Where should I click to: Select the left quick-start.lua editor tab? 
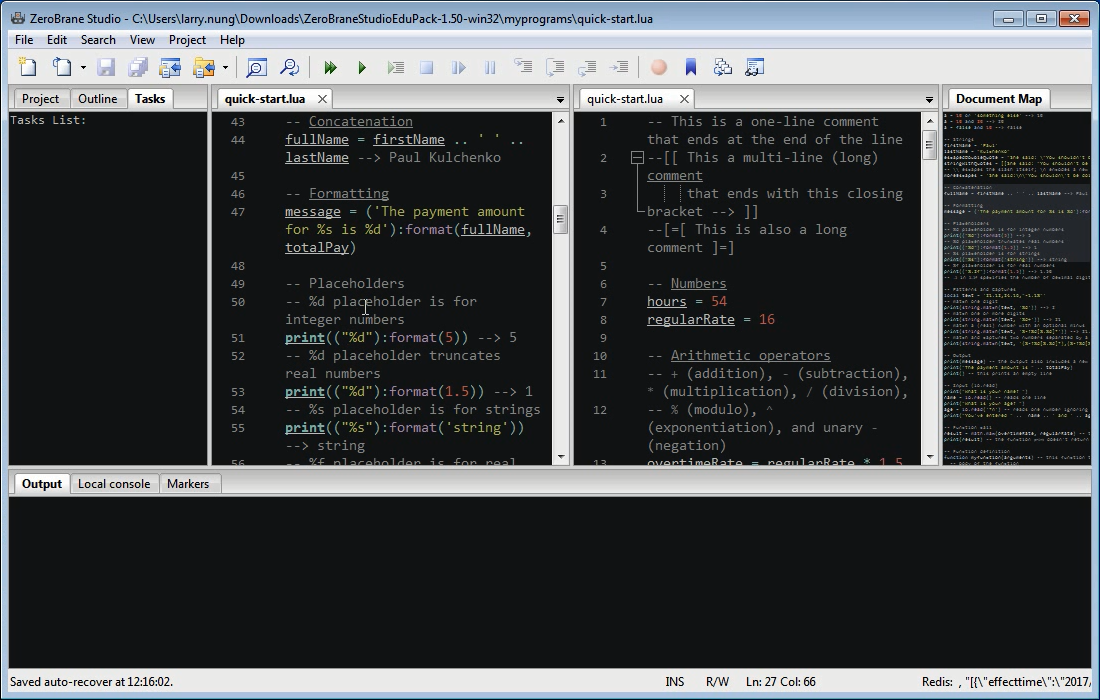coord(265,99)
